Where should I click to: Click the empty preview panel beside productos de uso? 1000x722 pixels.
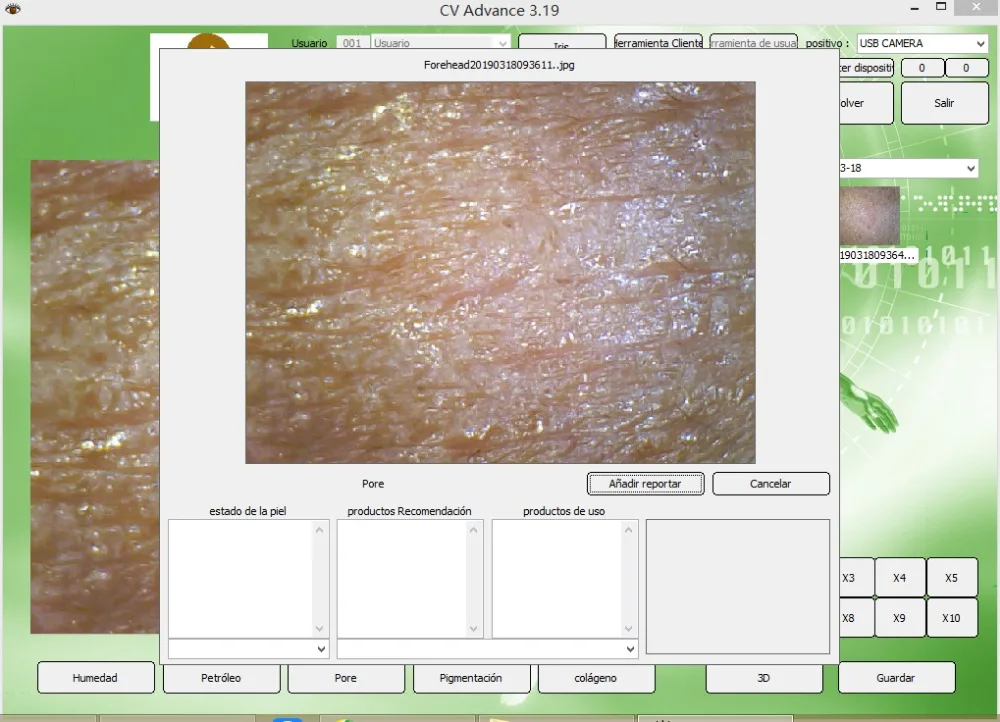[x=738, y=586]
